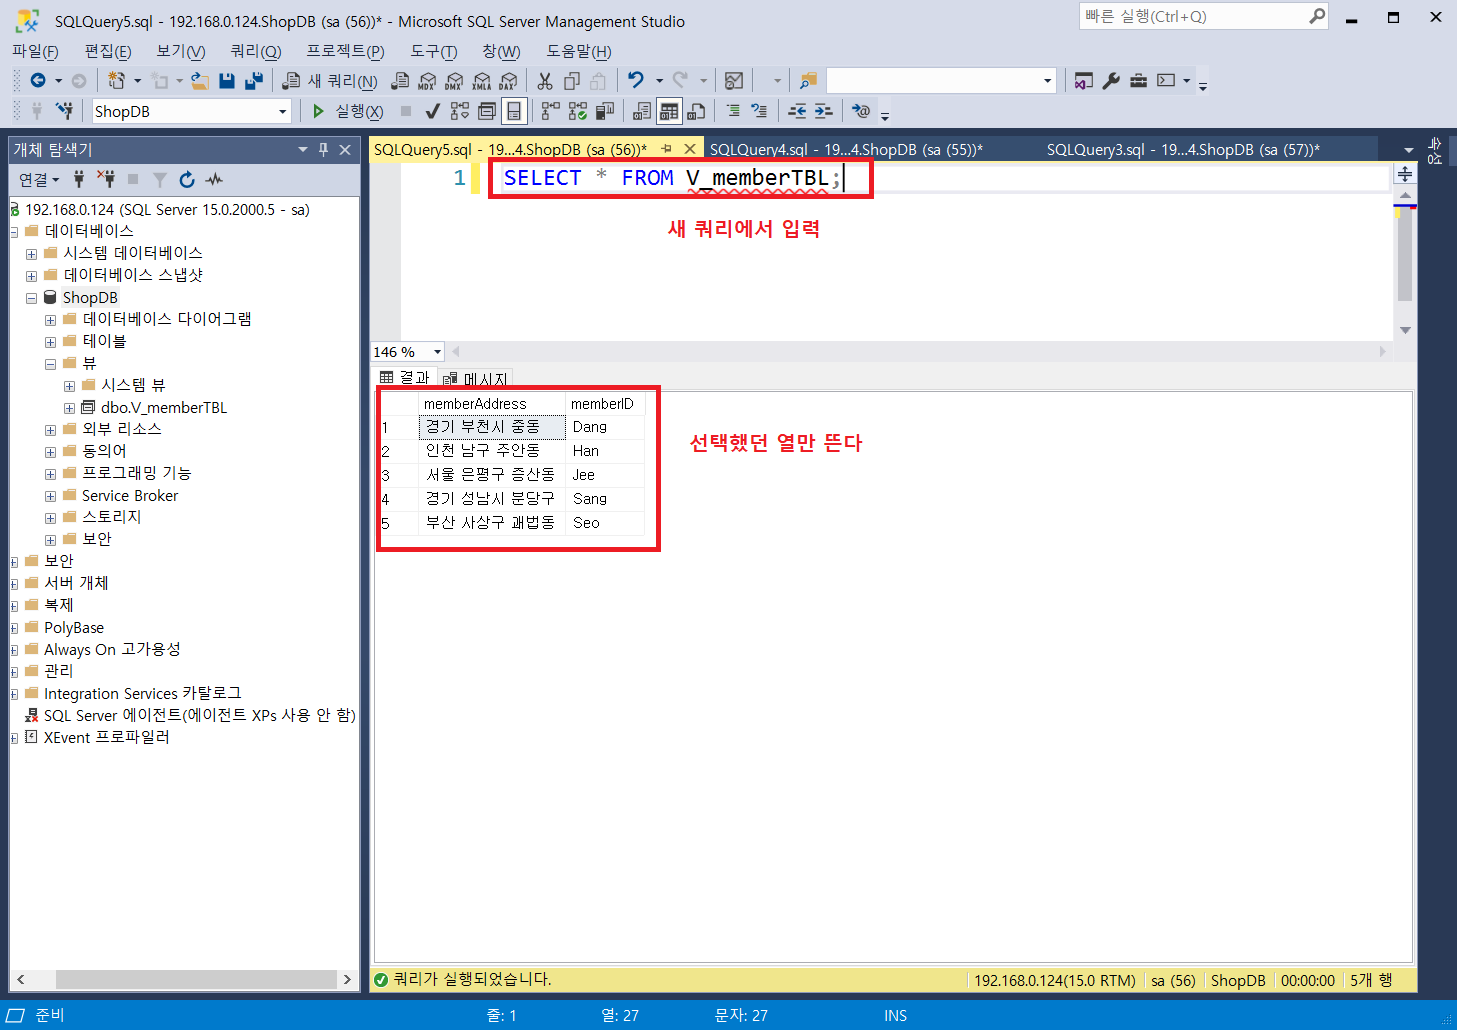Display the estimated execution plan
The image size is (1457, 1030).
[460, 111]
